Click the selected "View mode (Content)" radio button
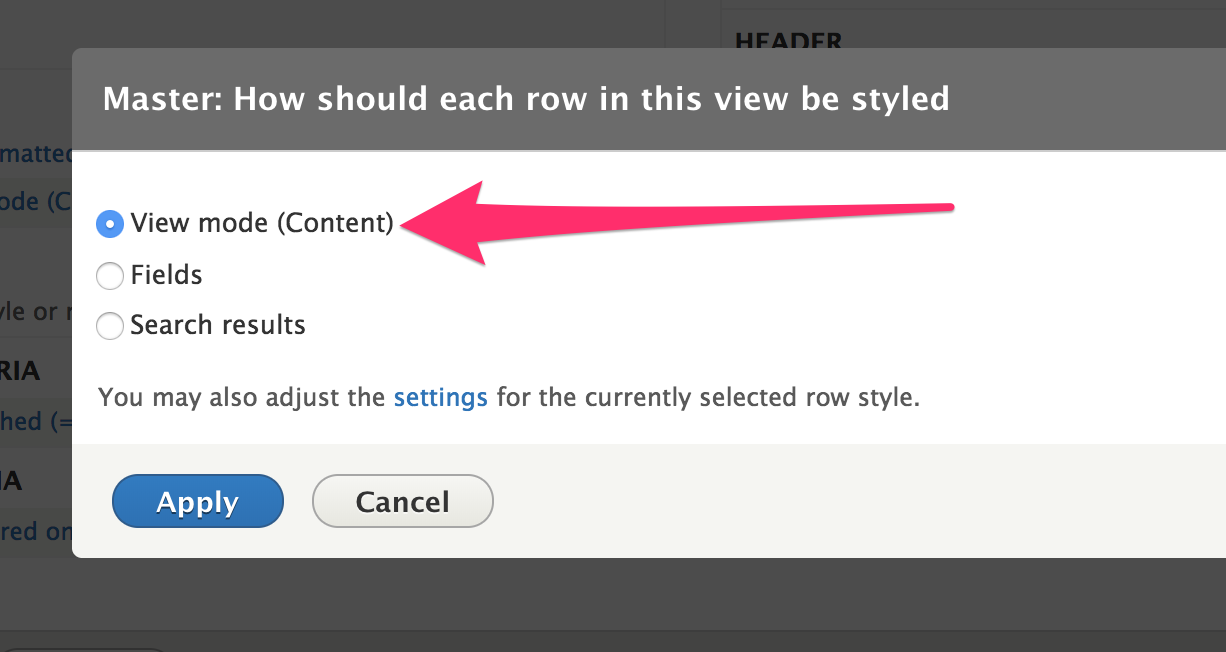1226x652 pixels. 110,223
